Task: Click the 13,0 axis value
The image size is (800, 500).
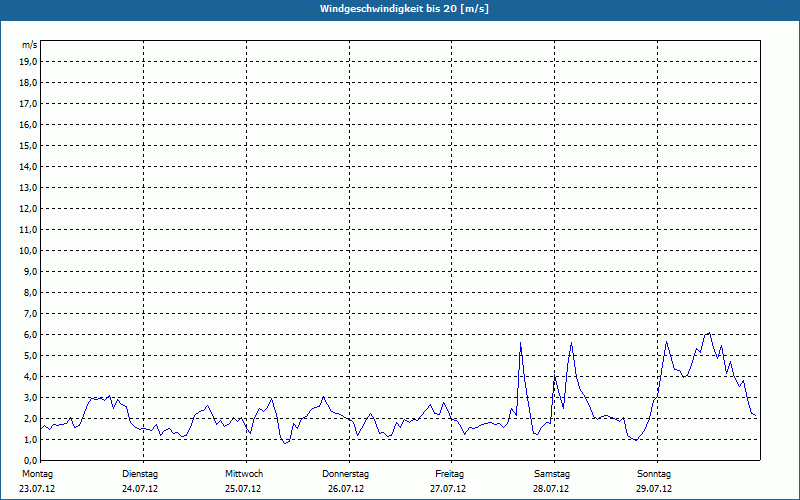Action: (28, 187)
